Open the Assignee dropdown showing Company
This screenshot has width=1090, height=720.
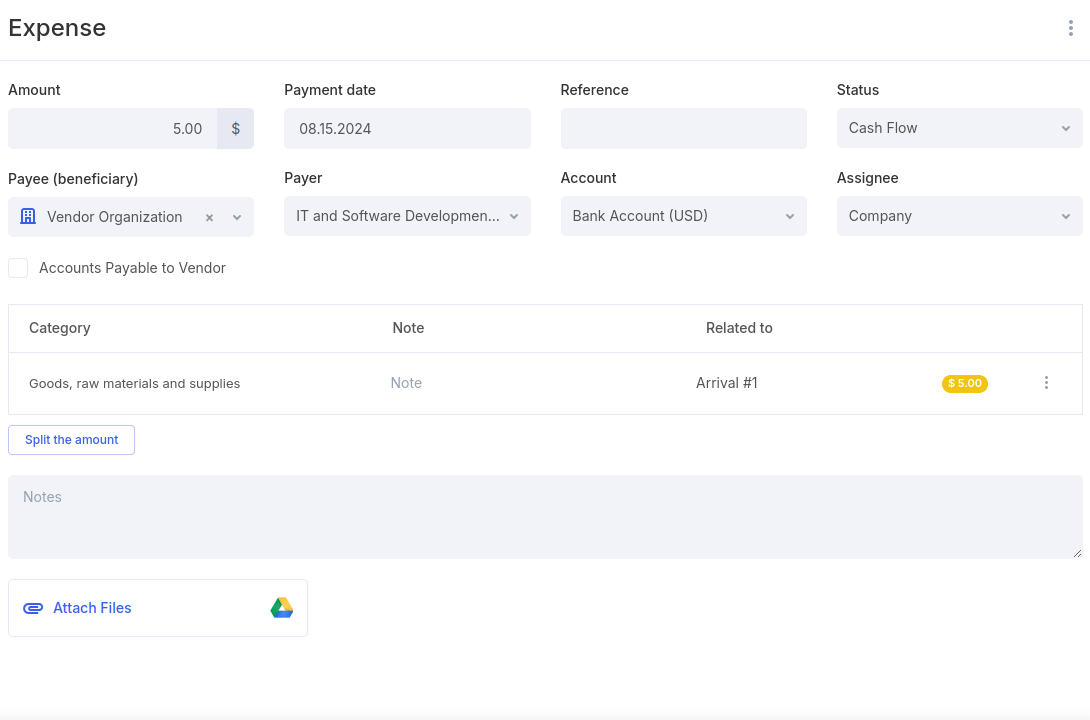(x=959, y=216)
